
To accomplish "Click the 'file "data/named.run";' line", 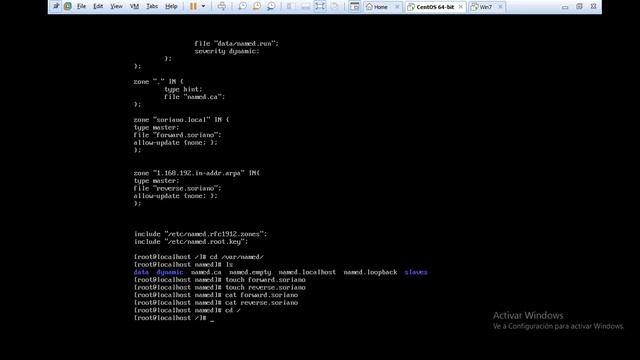I will pos(236,43).
